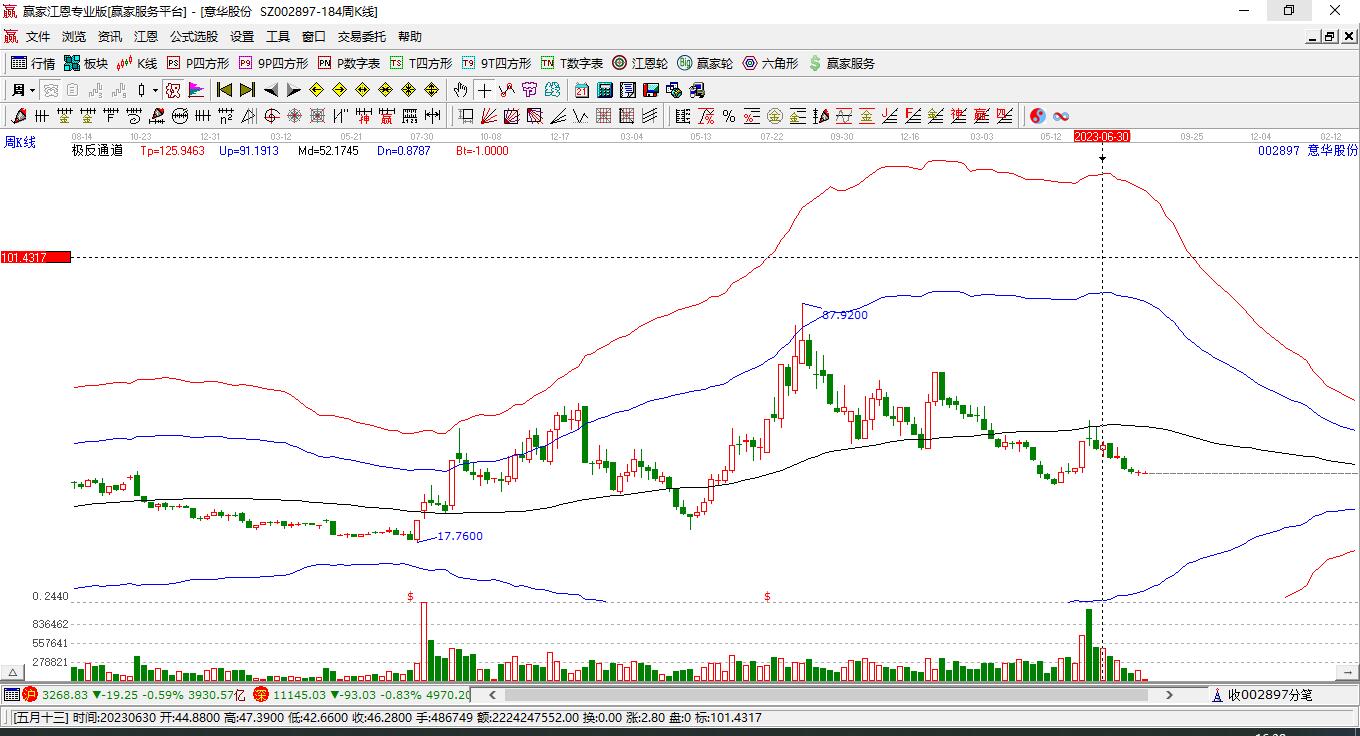Click the yellow diamond right-arrow icon
The width and height of the screenshot is (1360, 736).
339,90
